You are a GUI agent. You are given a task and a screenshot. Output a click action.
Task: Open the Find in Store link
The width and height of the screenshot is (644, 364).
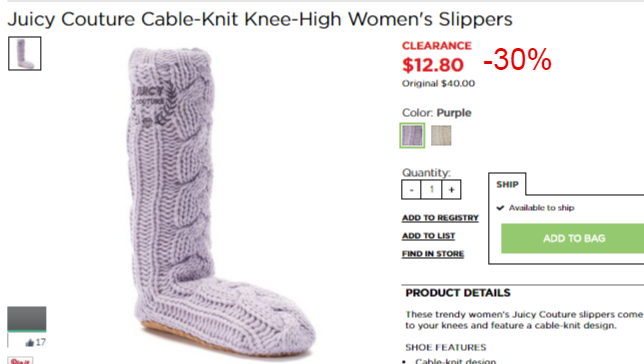click(x=433, y=254)
